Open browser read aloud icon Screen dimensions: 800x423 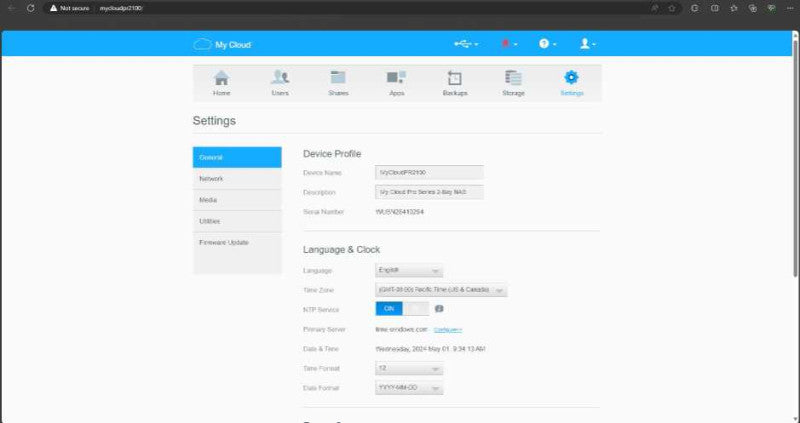[655, 8]
